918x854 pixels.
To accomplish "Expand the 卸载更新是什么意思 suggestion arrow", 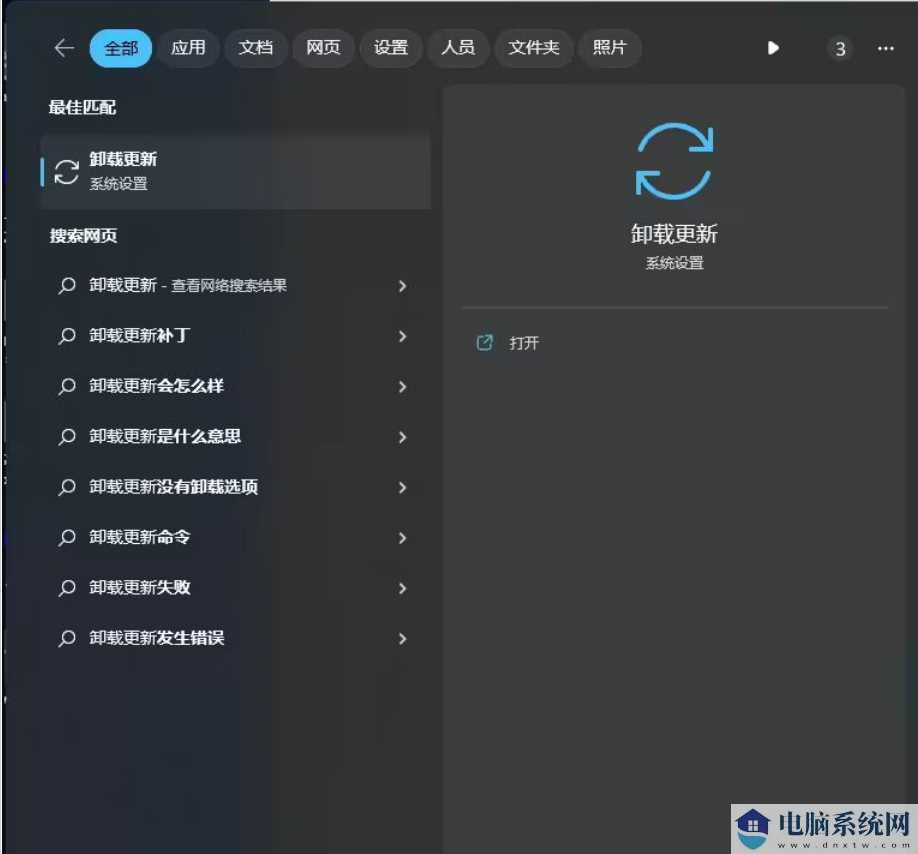I will [402, 437].
